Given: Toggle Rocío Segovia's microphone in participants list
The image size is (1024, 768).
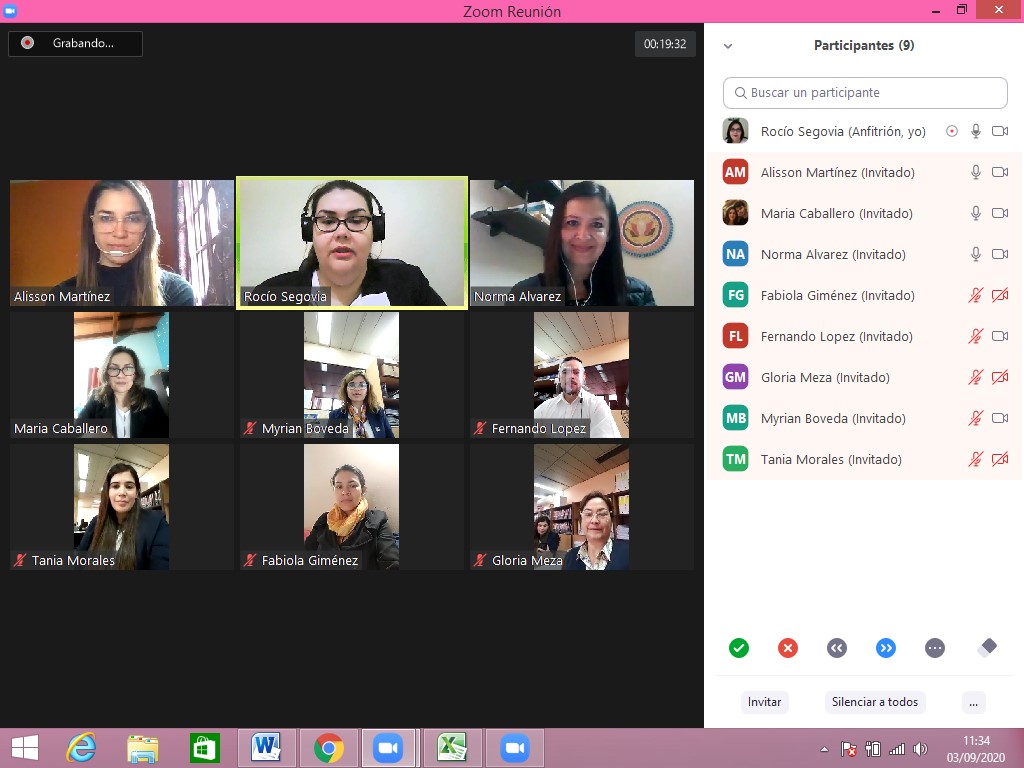Looking at the screenshot, I should pyautogui.click(x=976, y=131).
